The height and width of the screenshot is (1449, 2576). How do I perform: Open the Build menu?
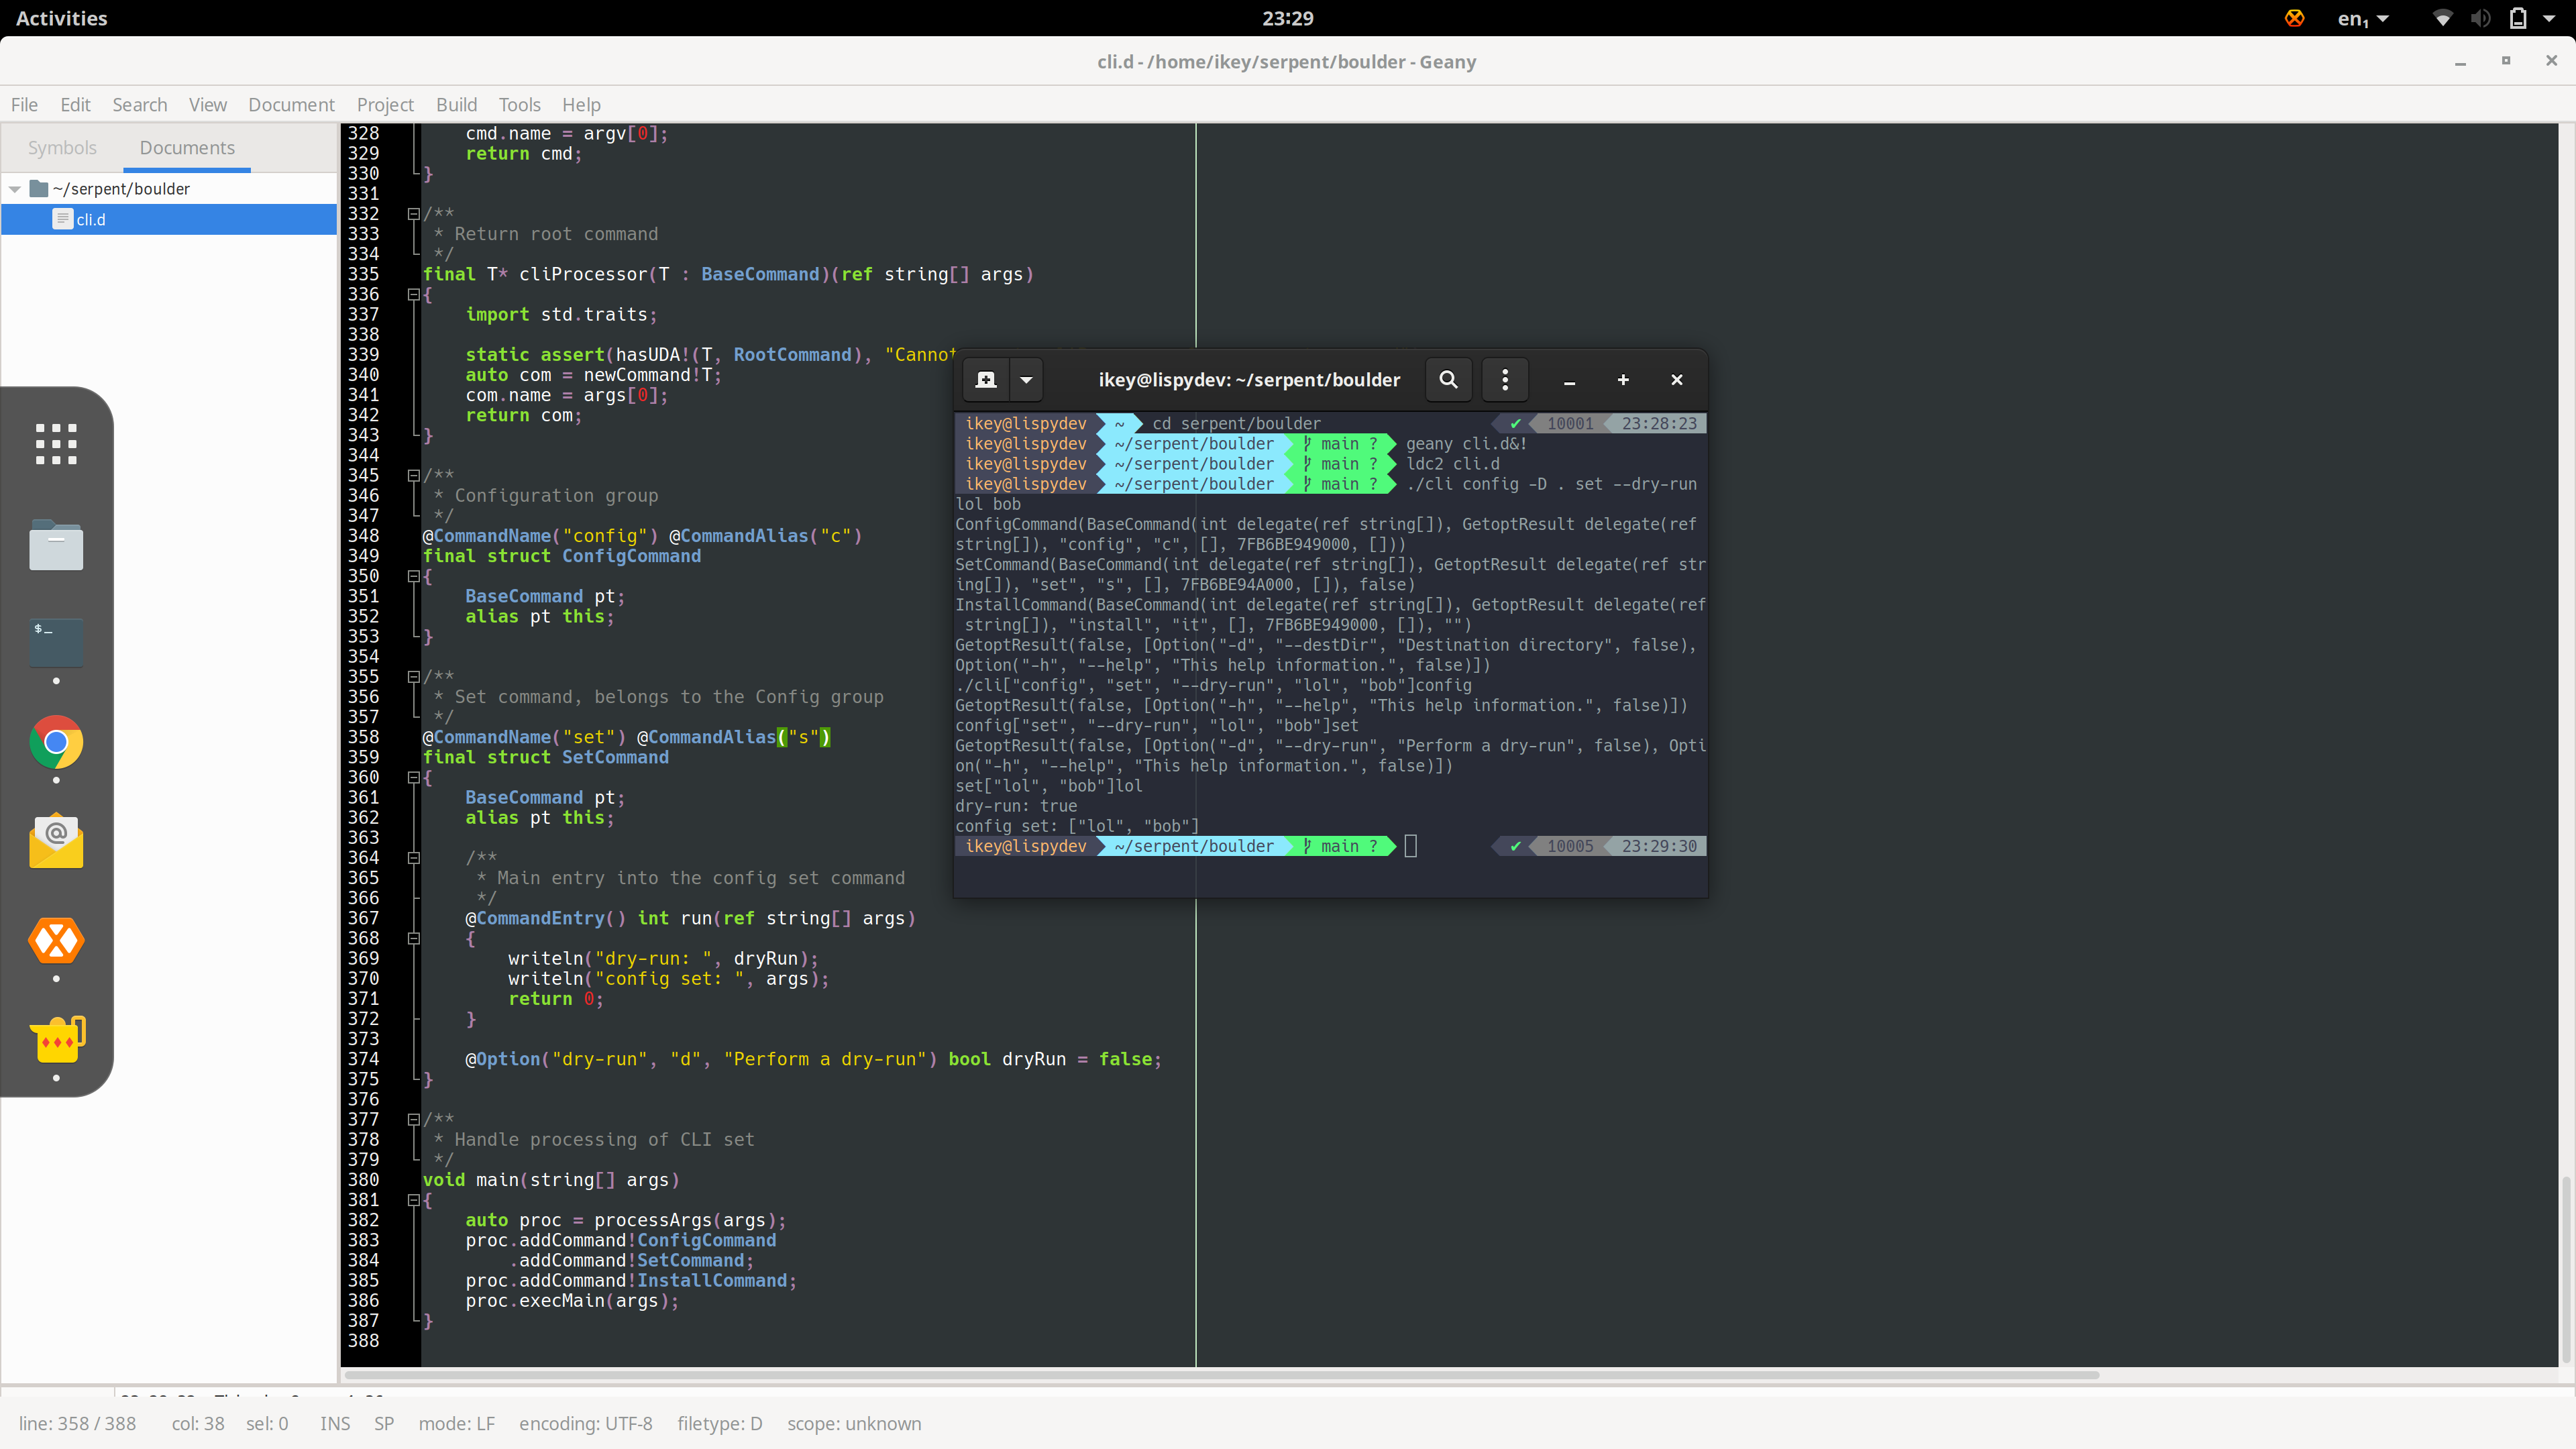[457, 105]
